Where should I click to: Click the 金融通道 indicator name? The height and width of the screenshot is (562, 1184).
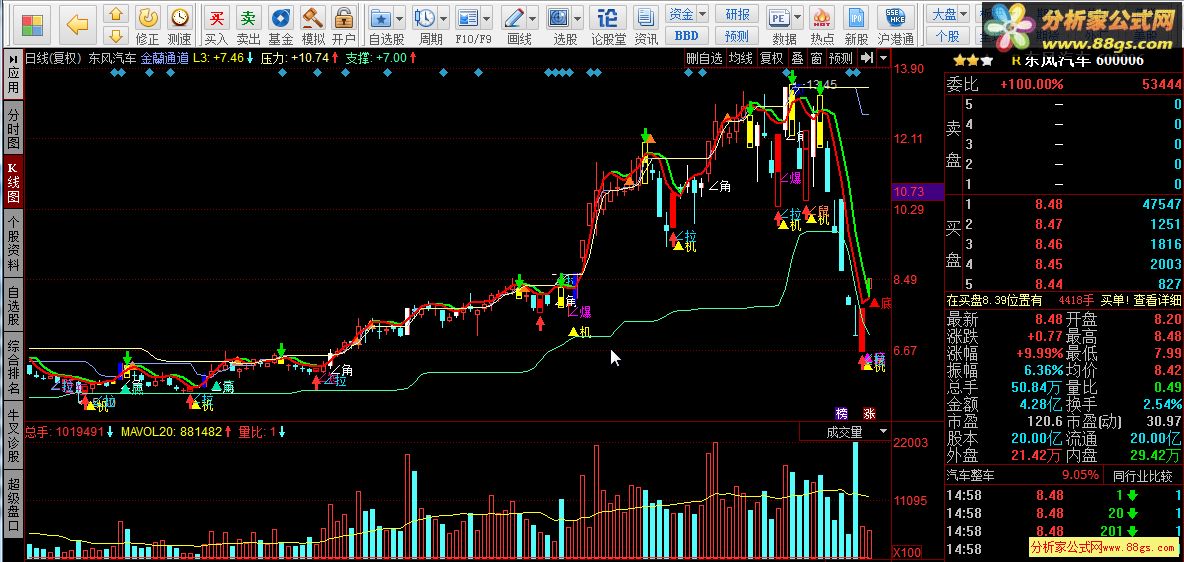pyautogui.click(x=164, y=57)
